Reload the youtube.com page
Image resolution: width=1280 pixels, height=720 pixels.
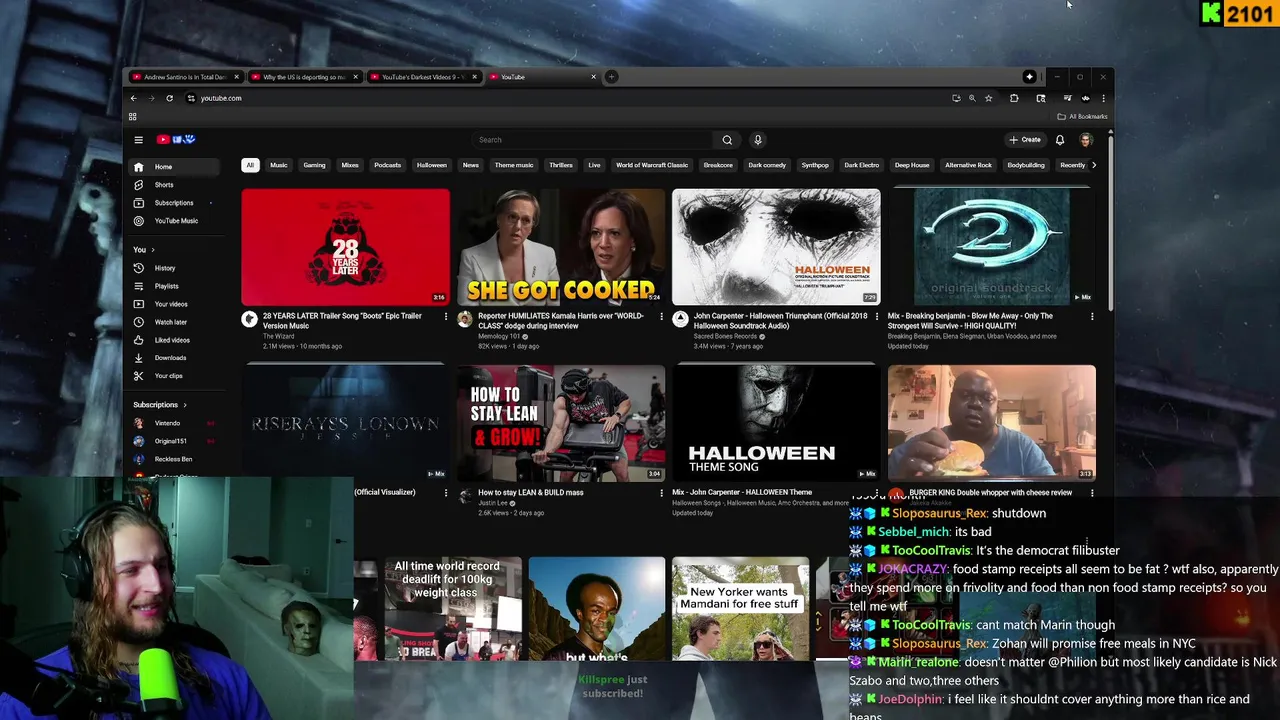point(169,98)
